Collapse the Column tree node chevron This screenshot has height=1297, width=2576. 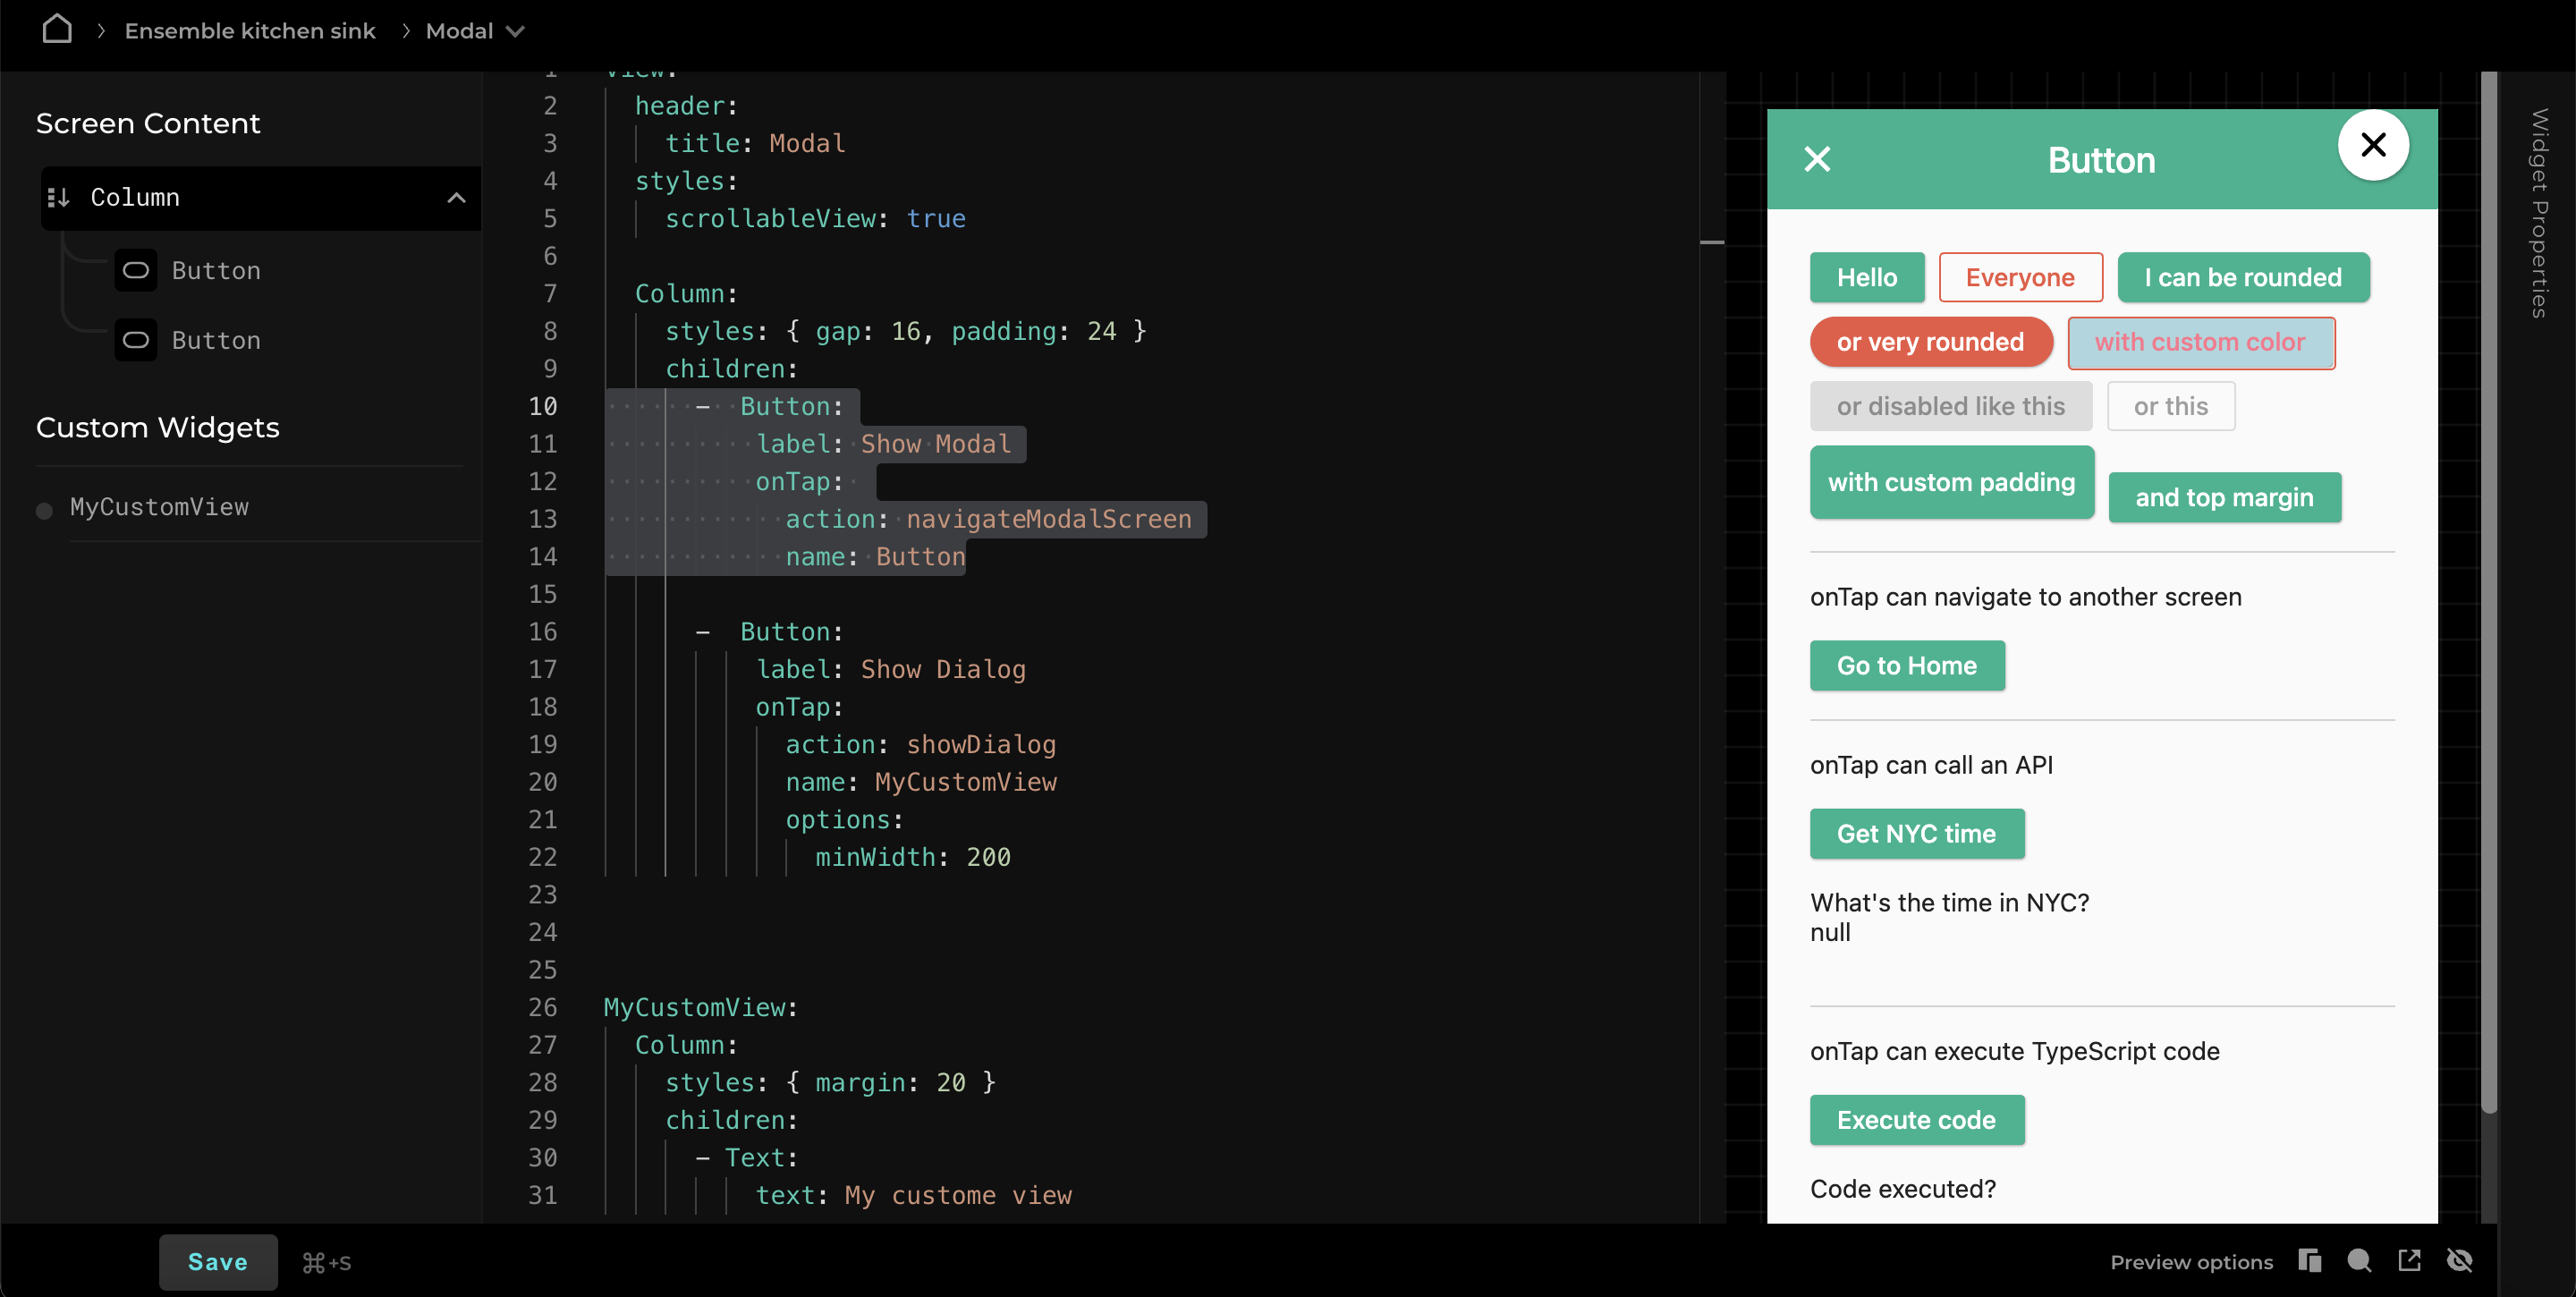tap(456, 198)
